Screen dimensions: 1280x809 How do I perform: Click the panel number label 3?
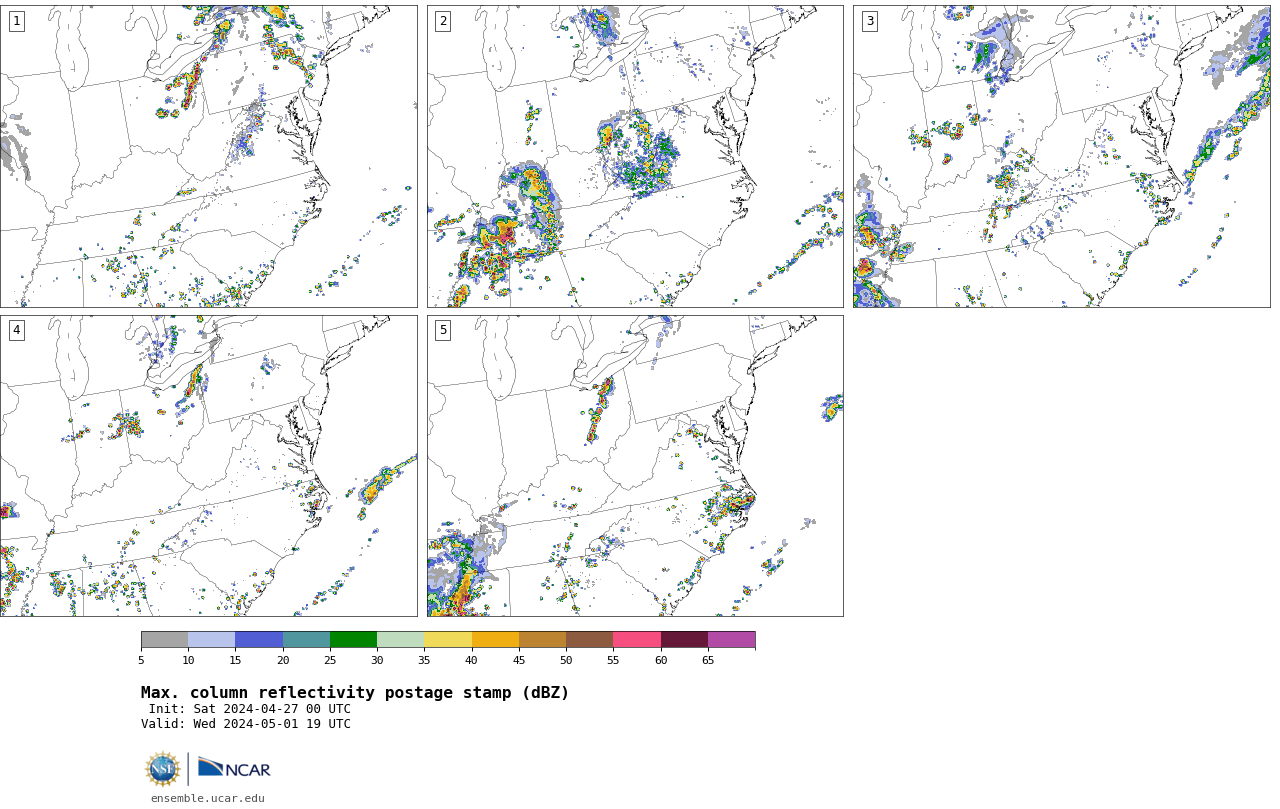(x=869, y=21)
